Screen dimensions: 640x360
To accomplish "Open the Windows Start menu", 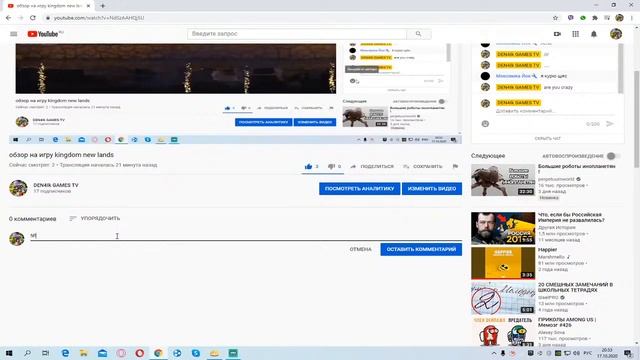I will 9,353.
